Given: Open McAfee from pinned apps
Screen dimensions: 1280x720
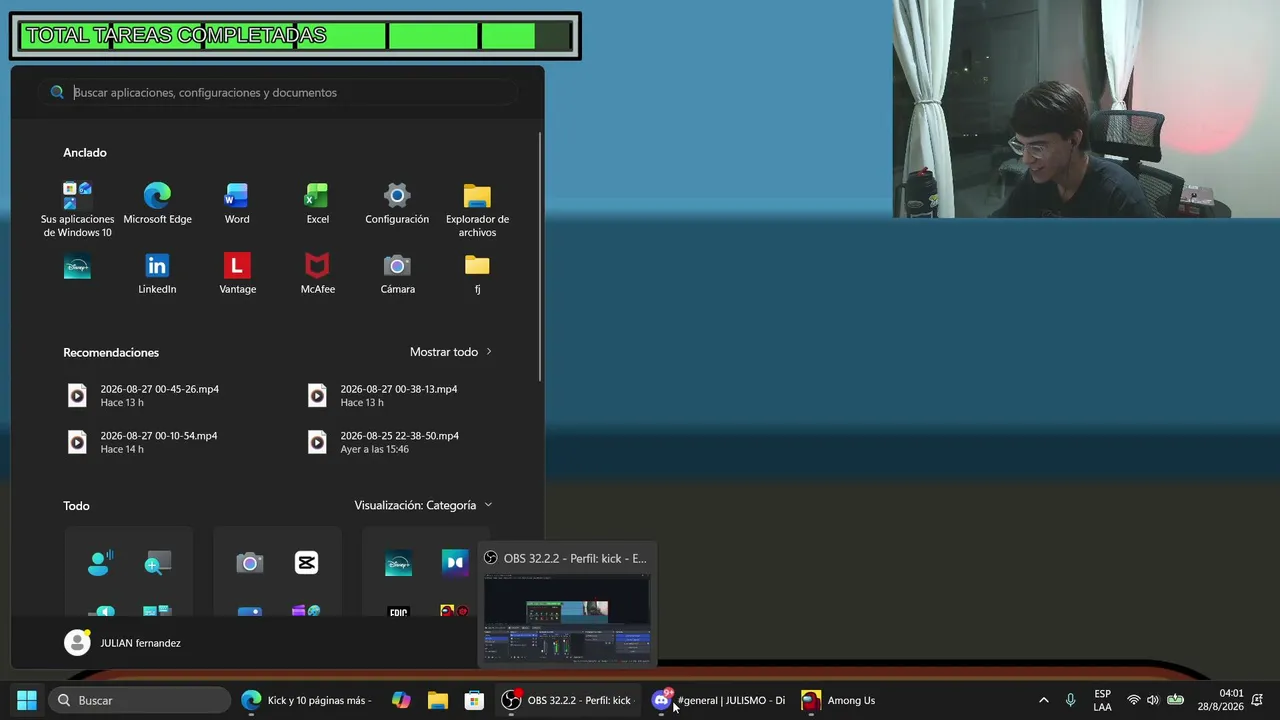Looking at the screenshot, I should [x=317, y=274].
